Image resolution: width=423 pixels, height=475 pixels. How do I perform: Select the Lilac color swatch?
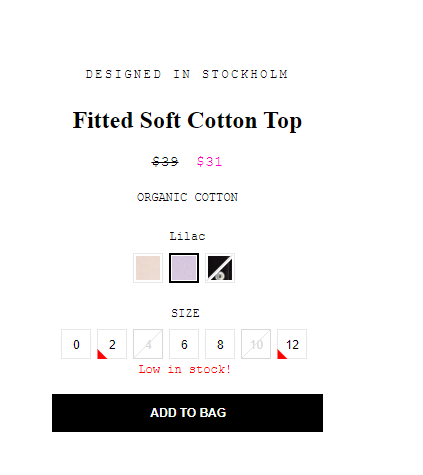point(184,268)
